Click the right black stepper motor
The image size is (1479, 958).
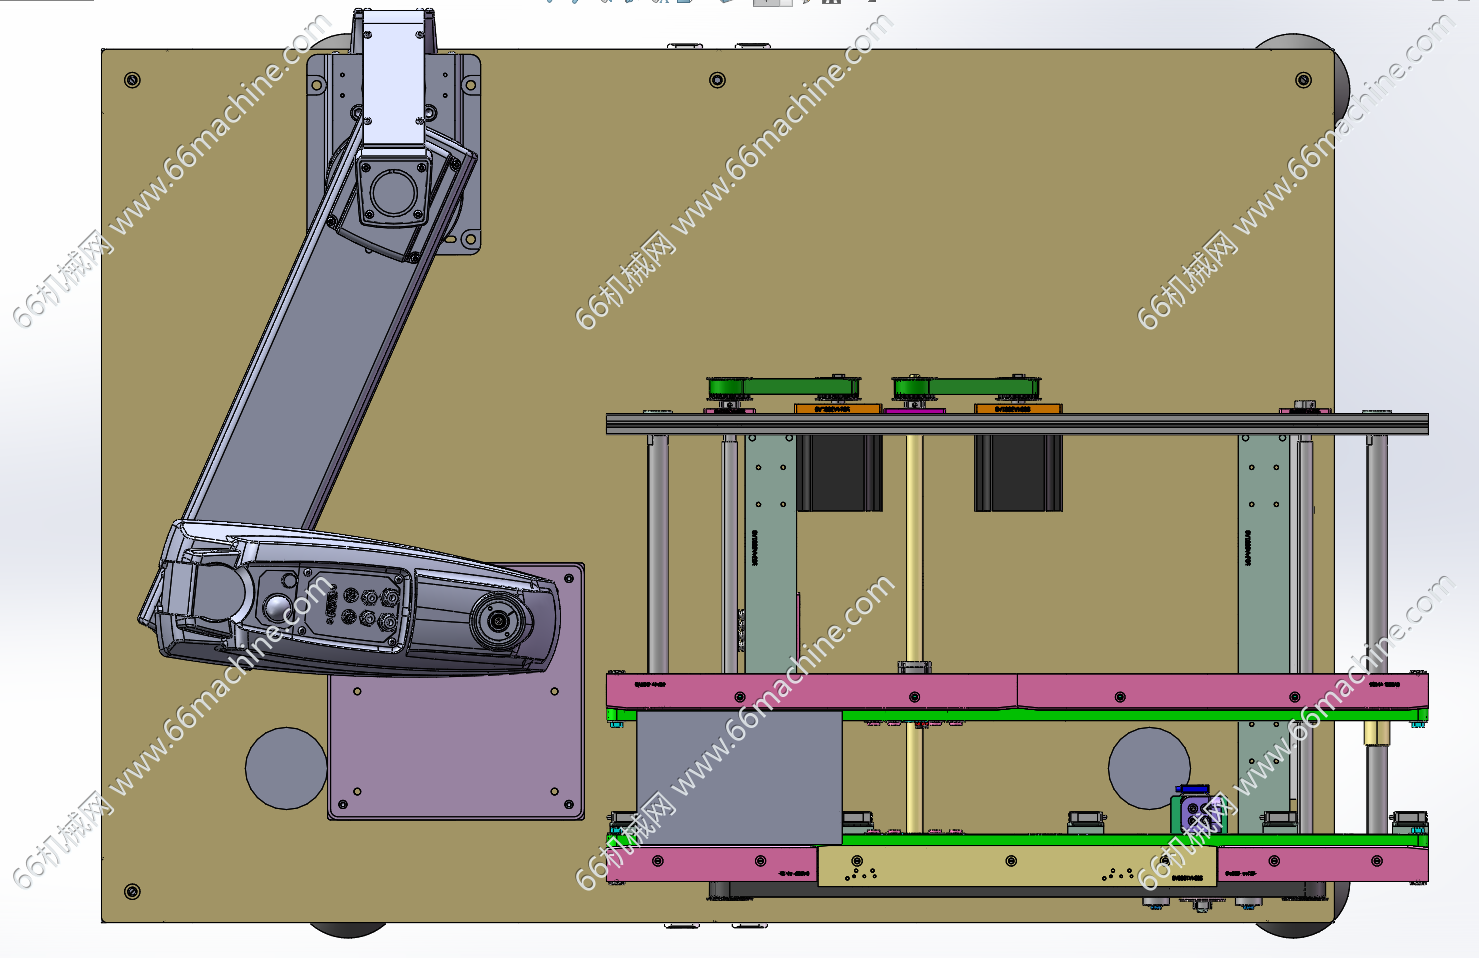(1017, 472)
